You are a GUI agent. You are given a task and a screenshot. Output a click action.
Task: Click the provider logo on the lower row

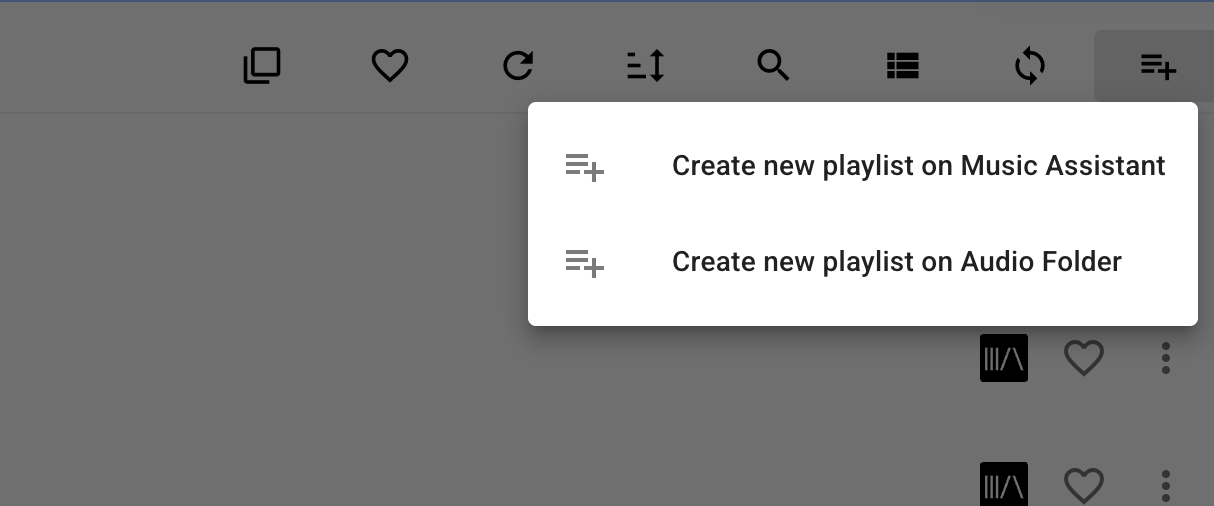[x=1004, y=485]
